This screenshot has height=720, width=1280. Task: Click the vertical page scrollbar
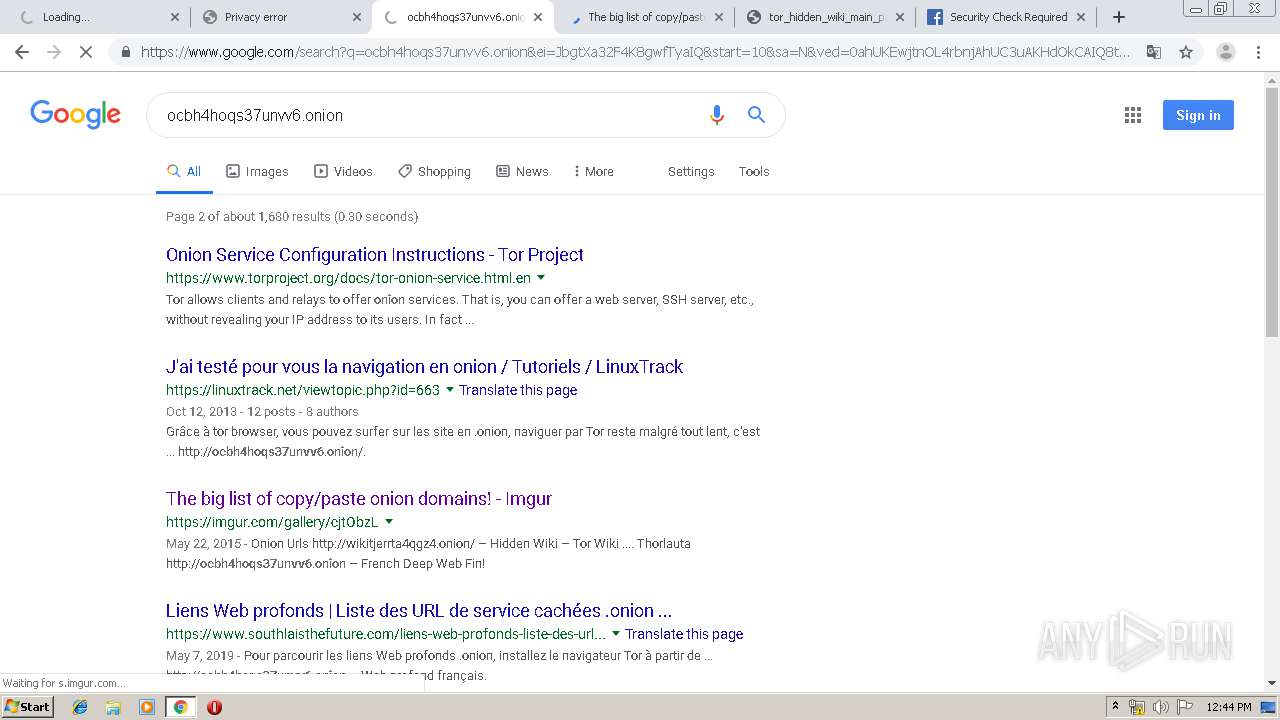click(1272, 213)
